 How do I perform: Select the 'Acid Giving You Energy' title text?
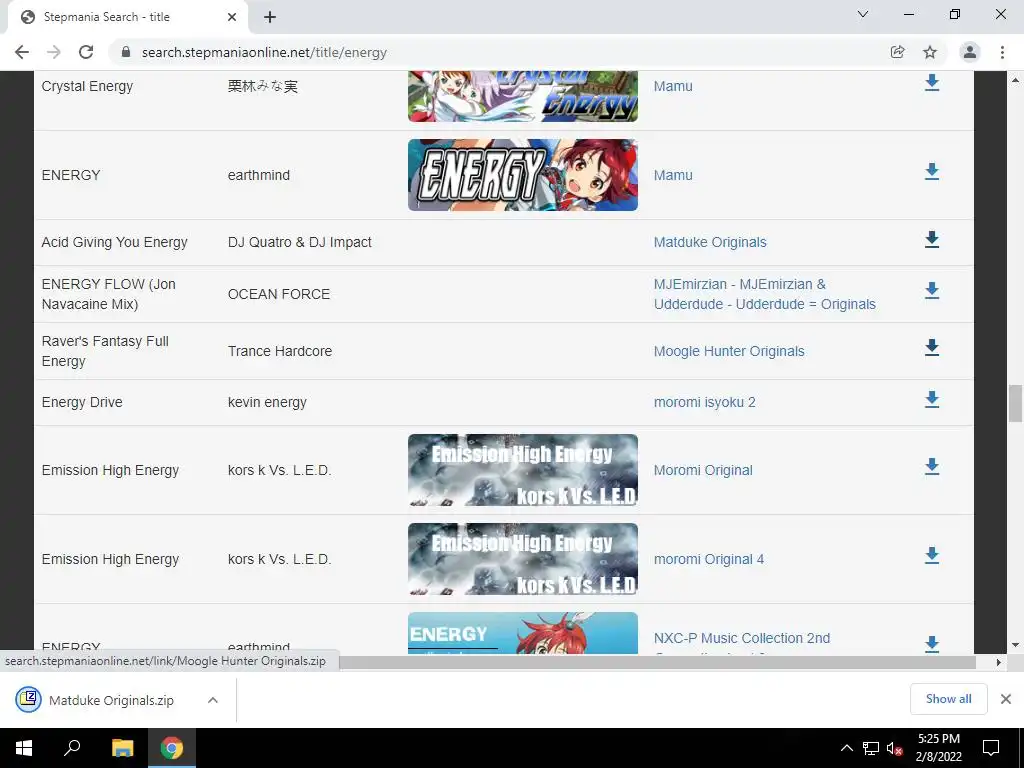click(114, 242)
